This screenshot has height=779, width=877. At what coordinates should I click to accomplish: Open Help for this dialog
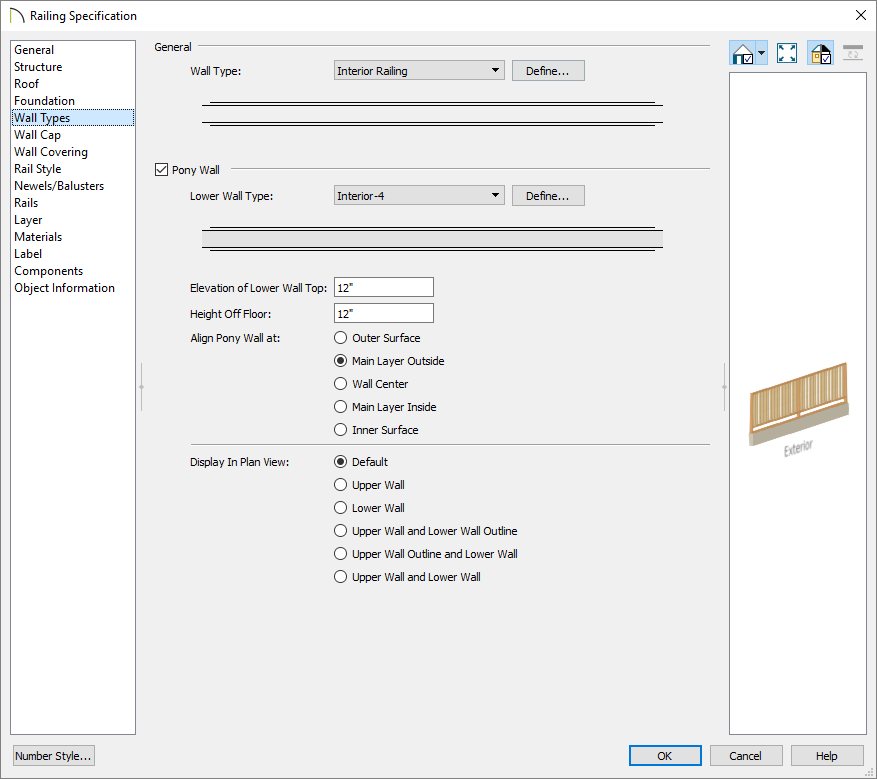pyautogui.click(x=827, y=756)
